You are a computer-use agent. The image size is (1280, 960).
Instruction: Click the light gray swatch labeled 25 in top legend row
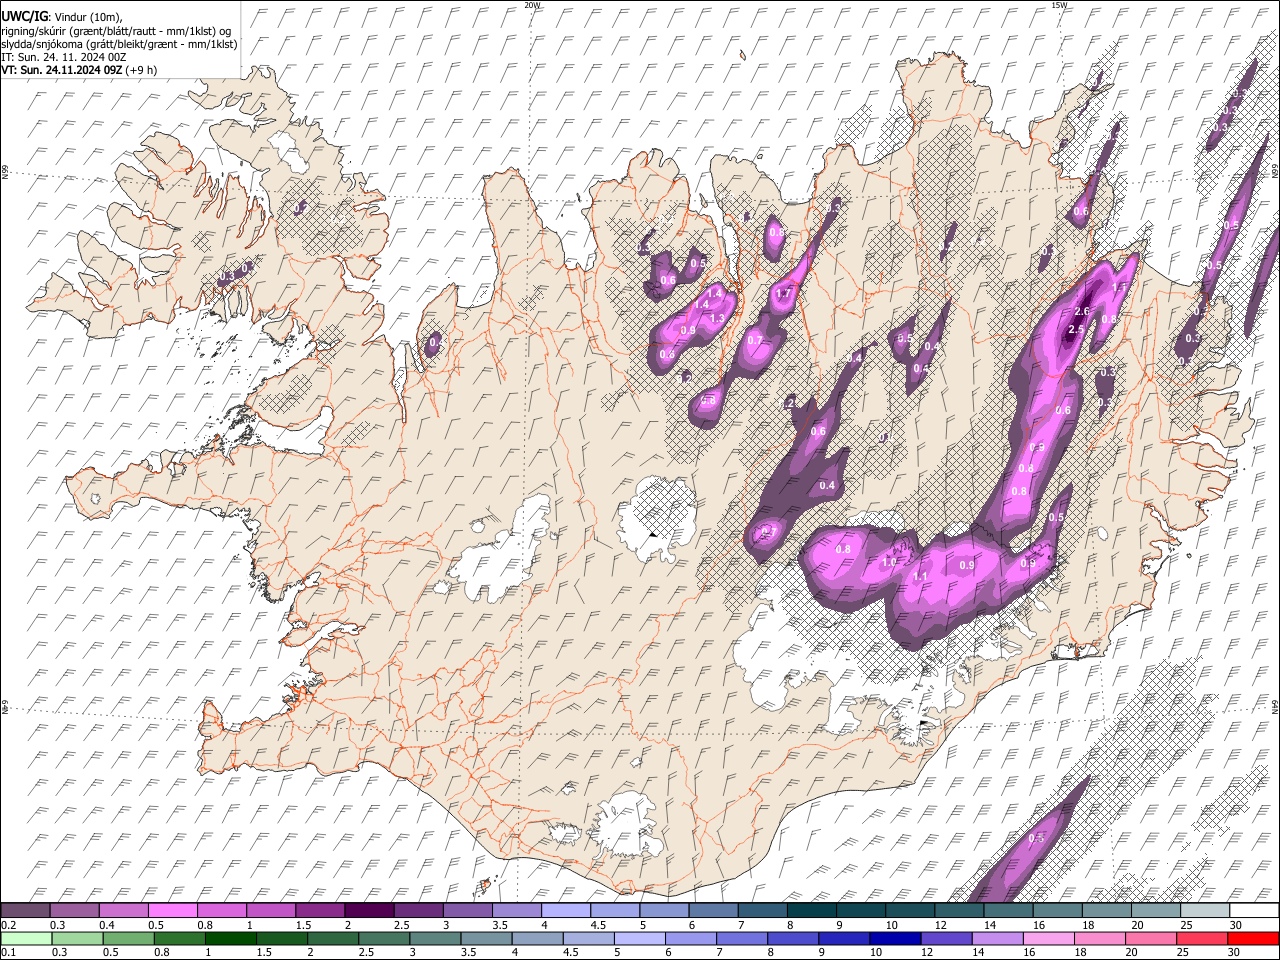pyautogui.click(x=1204, y=910)
